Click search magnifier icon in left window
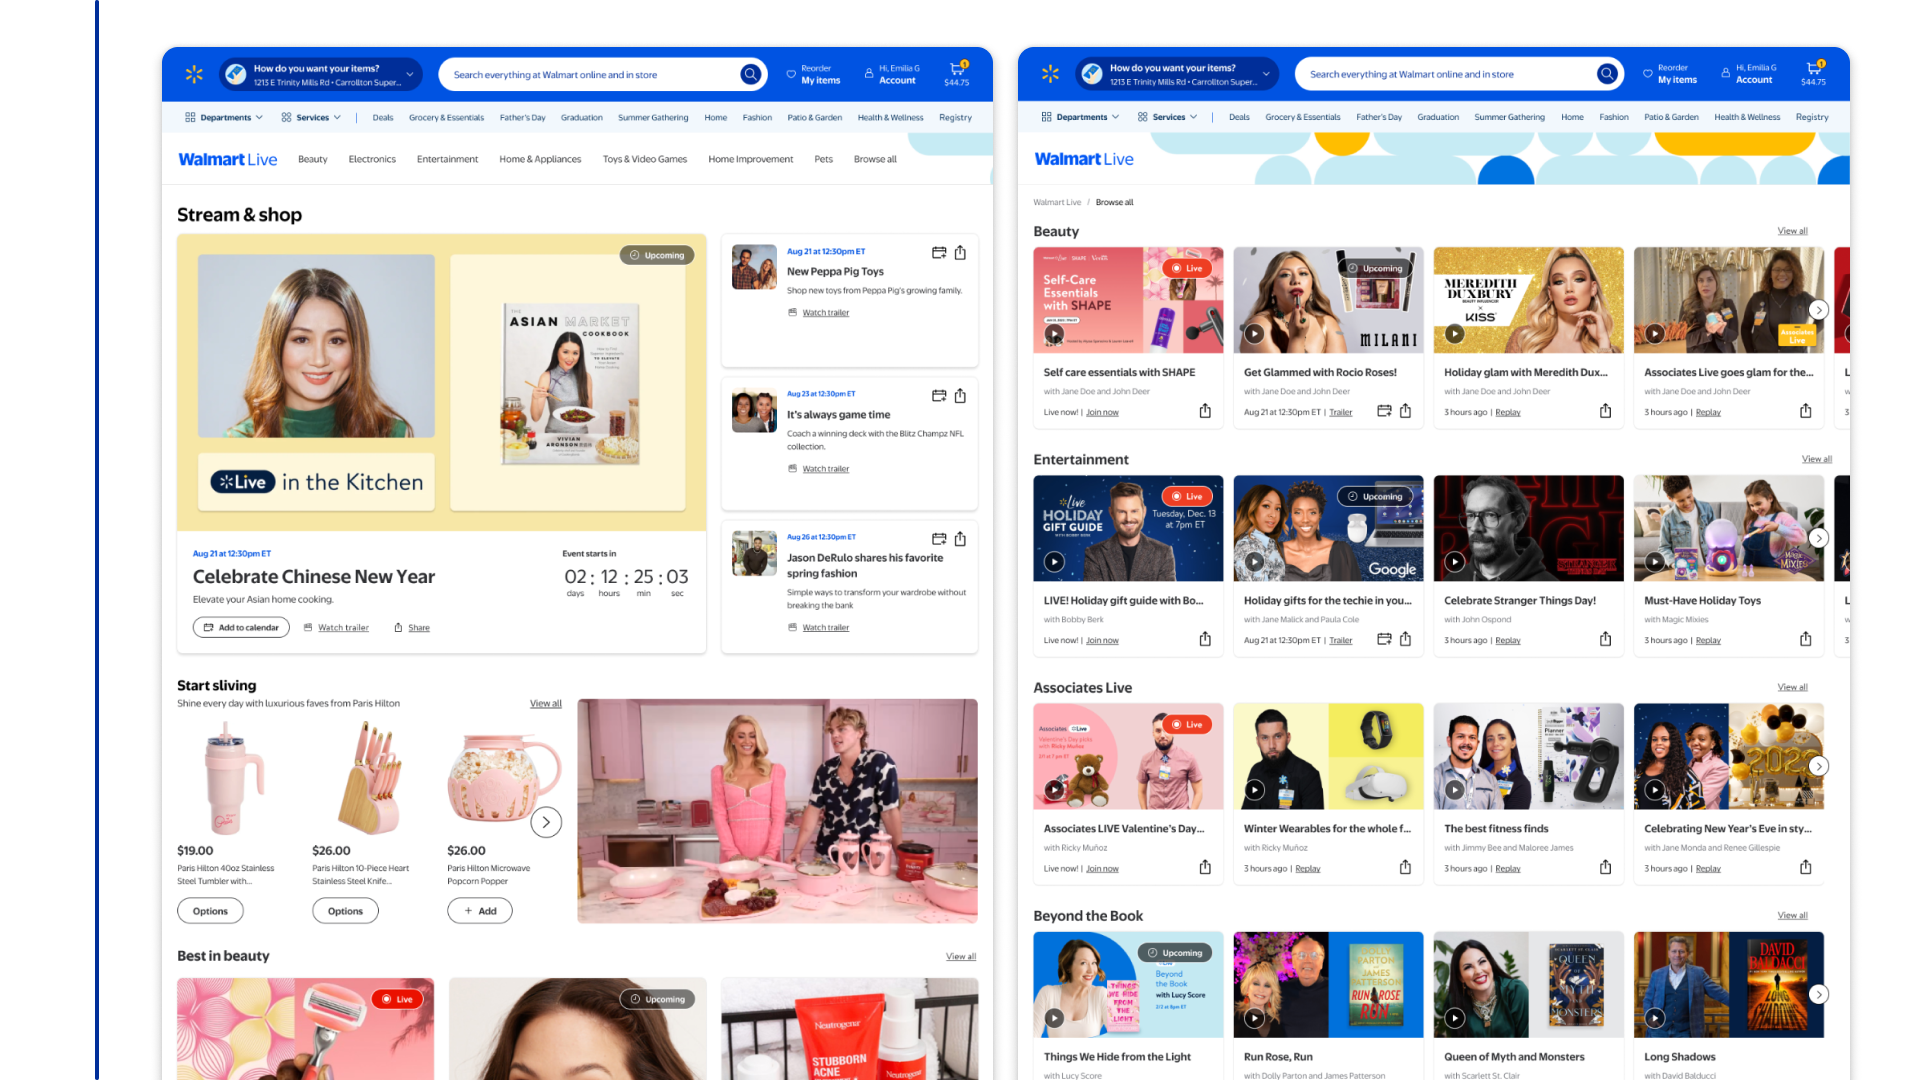Screen dimensions: 1920x1080 (750, 74)
